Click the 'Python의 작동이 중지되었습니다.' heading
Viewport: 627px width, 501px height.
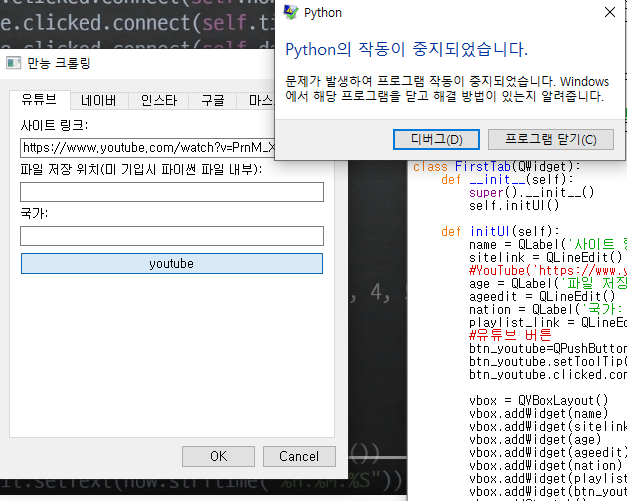[406, 50]
